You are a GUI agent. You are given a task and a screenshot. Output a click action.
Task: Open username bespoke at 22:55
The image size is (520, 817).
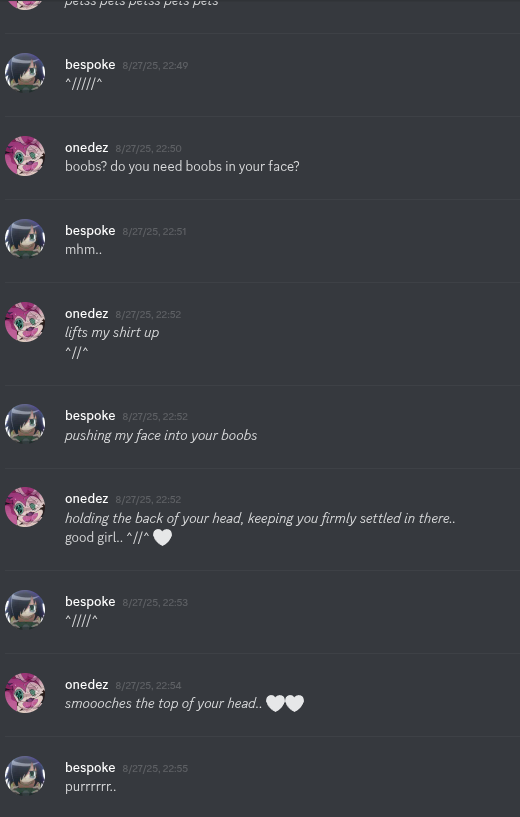point(90,768)
